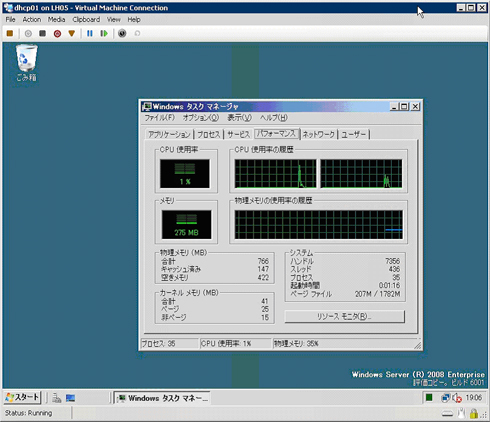This screenshot has width=490, height=422.
Task: Click the ページ ファイル value 207M / 1782M
Action: coord(377,294)
